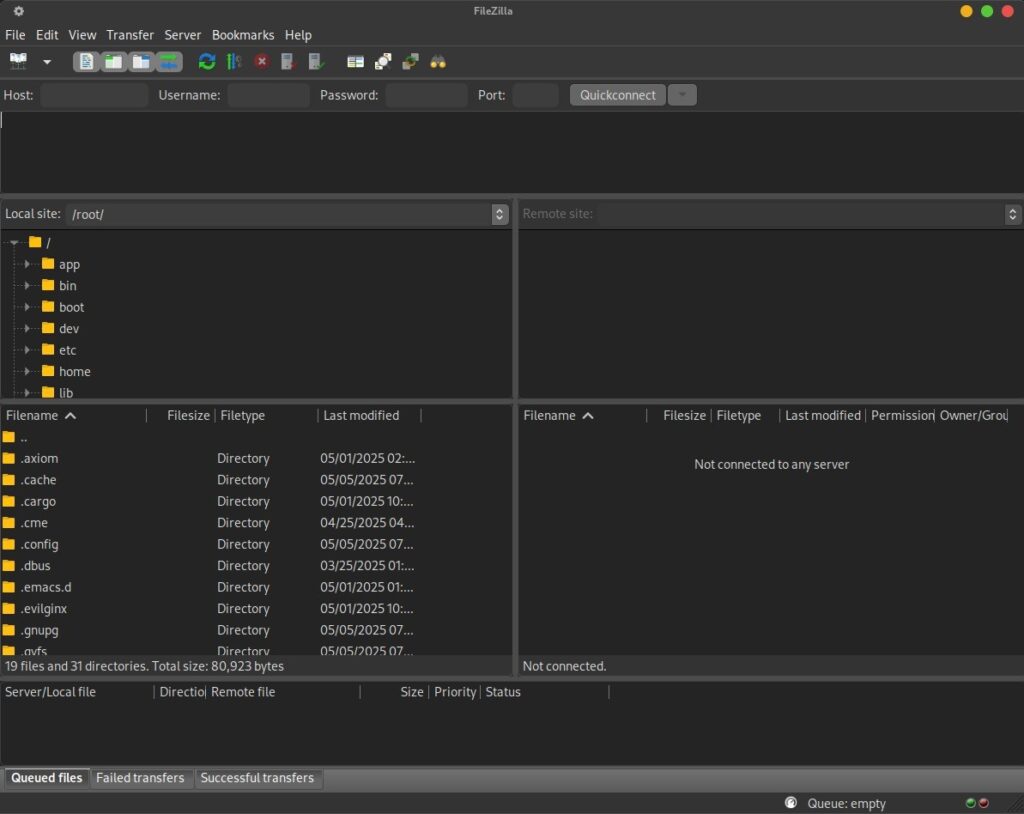The height and width of the screenshot is (814, 1024).
Task: Select the .cargo directory
Action: coord(38,502)
